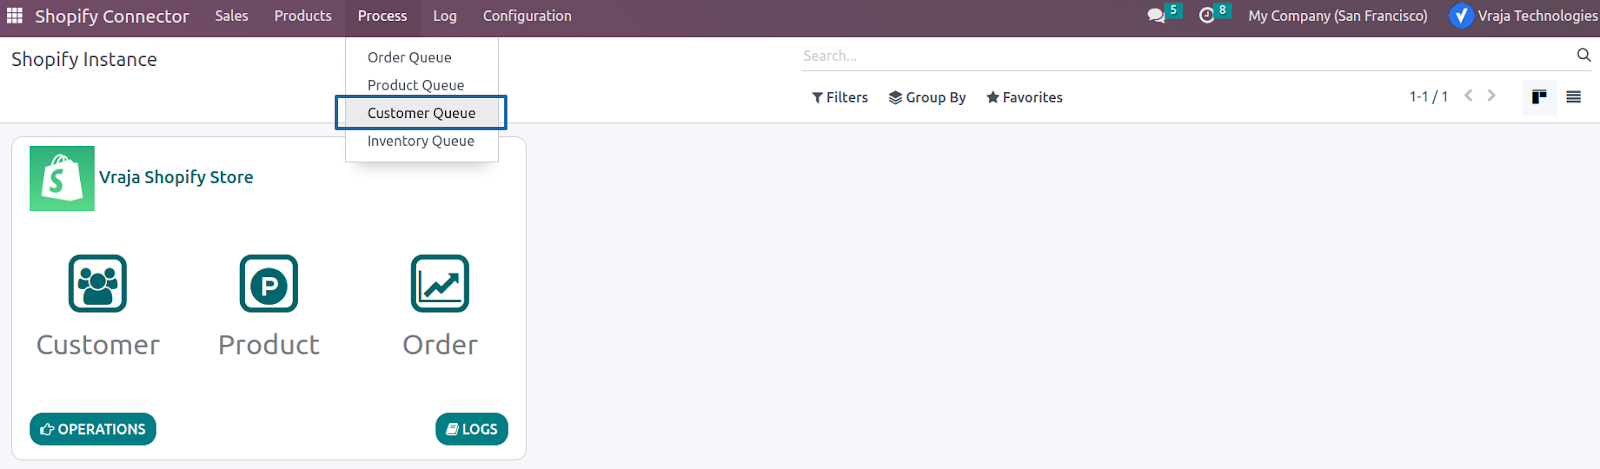Click the OPERATIONS button
Viewport: 1600px width, 469px height.
(x=93, y=429)
